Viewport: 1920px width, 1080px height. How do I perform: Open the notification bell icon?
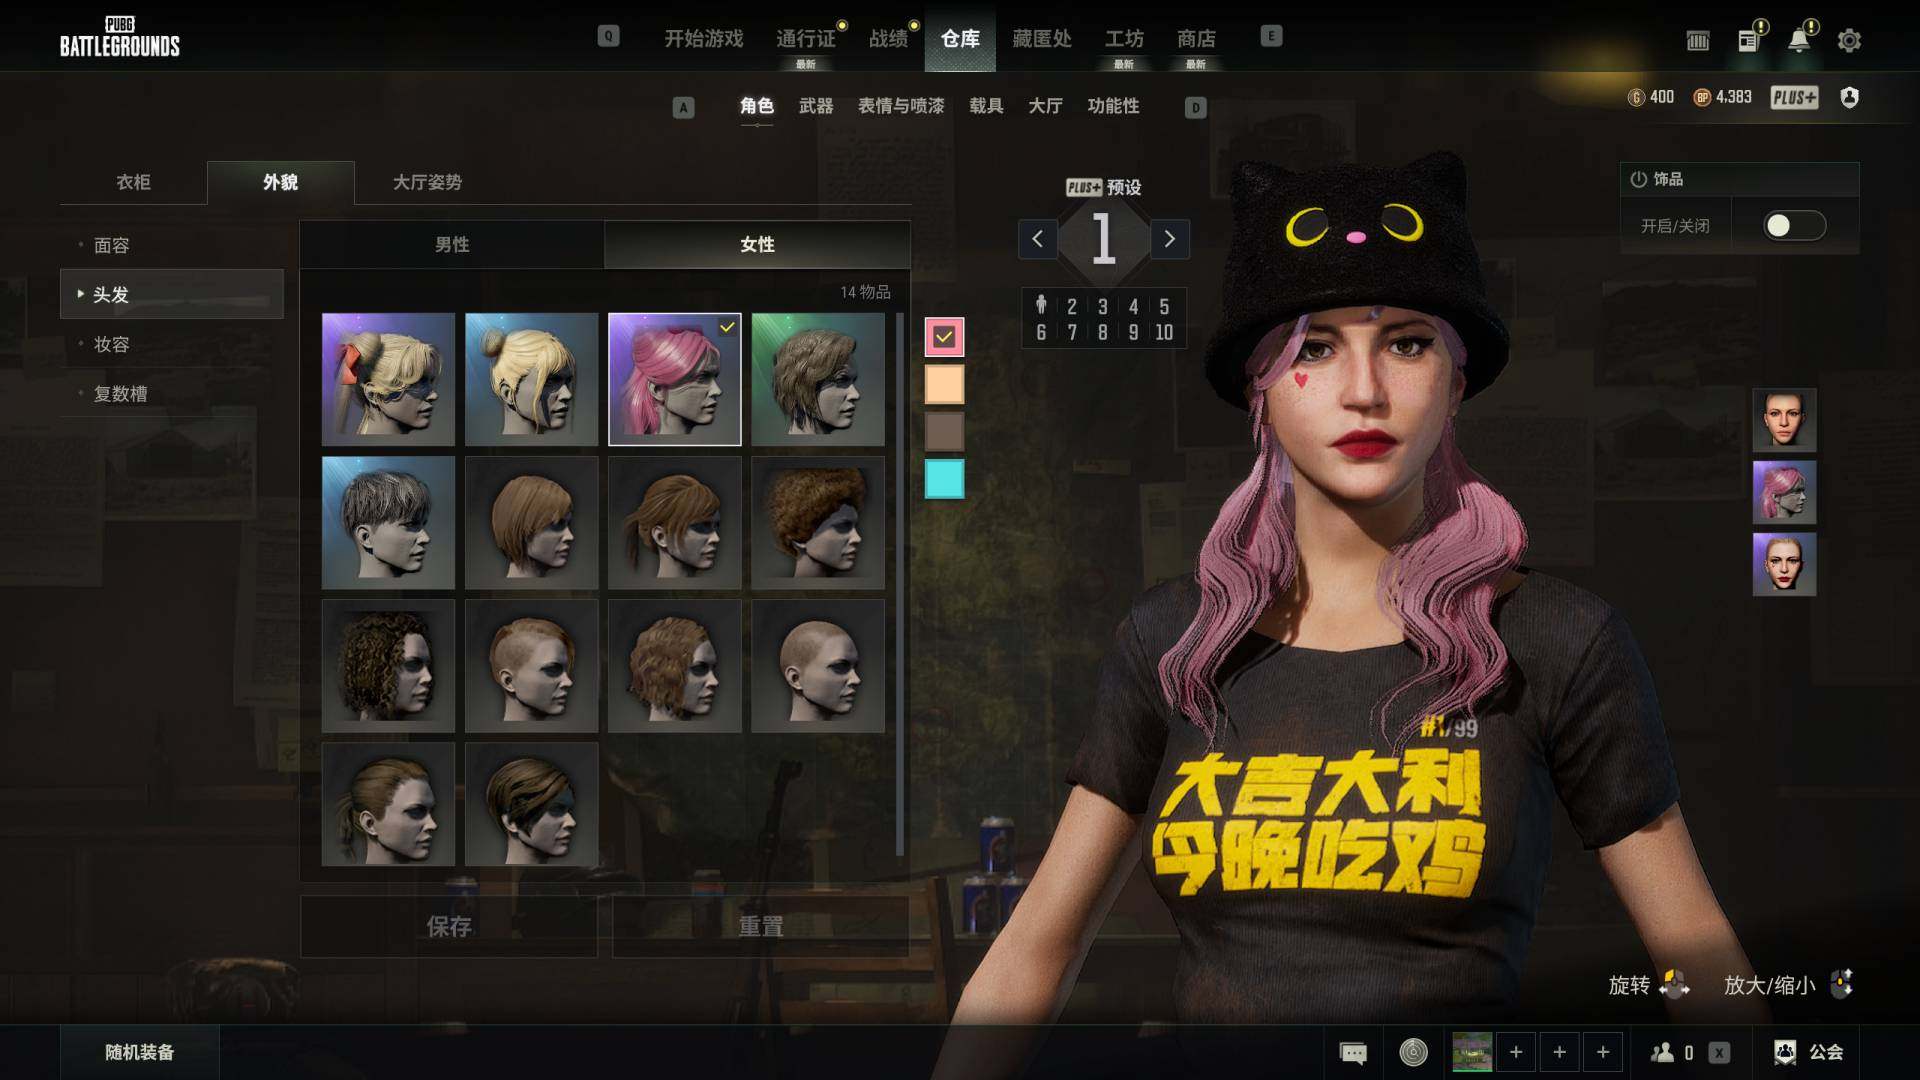coord(1799,40)
